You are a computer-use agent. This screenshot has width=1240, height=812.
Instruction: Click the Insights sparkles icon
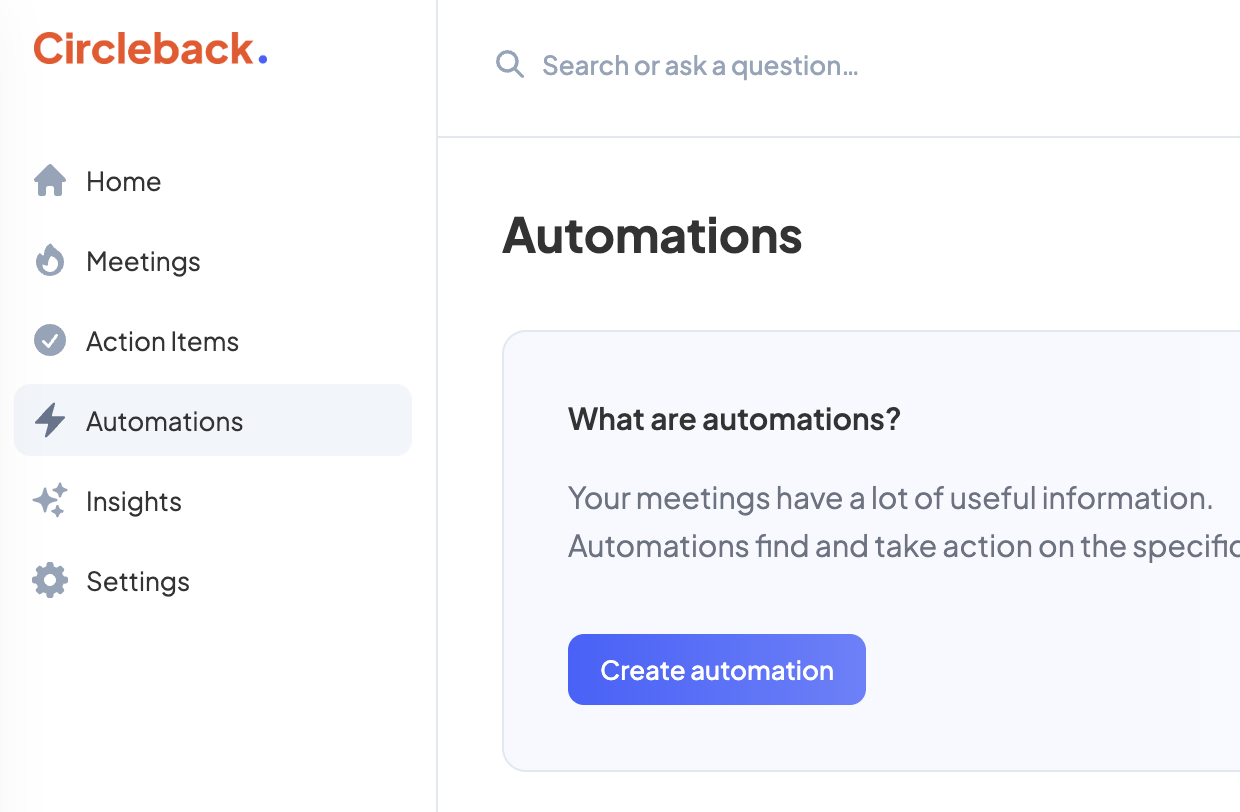coord(50,500)
